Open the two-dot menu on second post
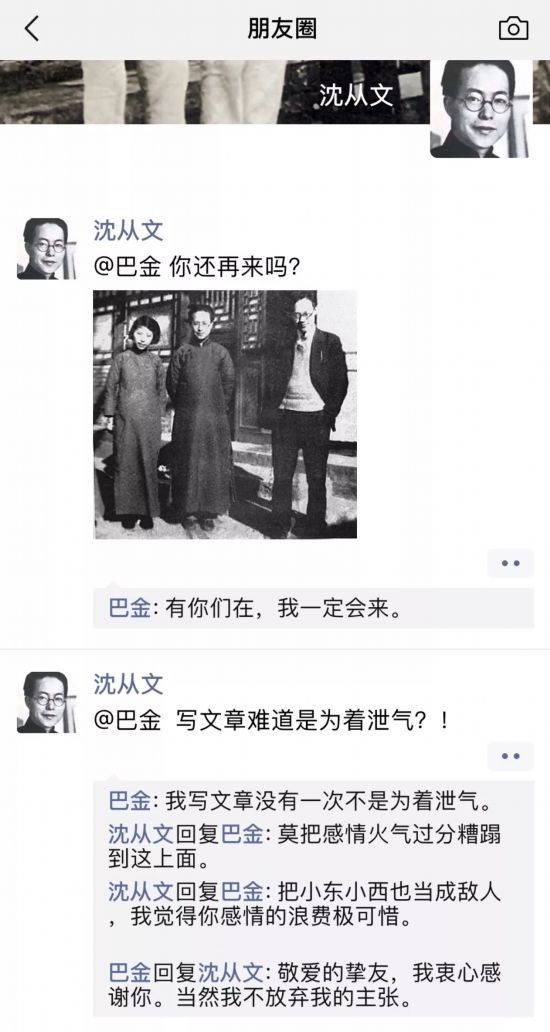 click(511, 756)
